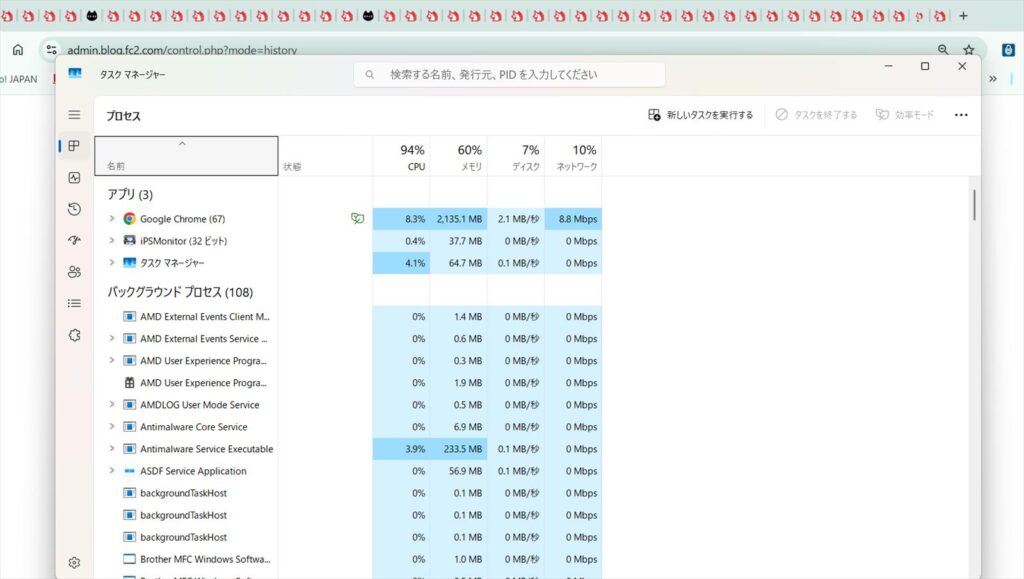
Task: Toggle the hamburger navigation menu
Action: 74,115
